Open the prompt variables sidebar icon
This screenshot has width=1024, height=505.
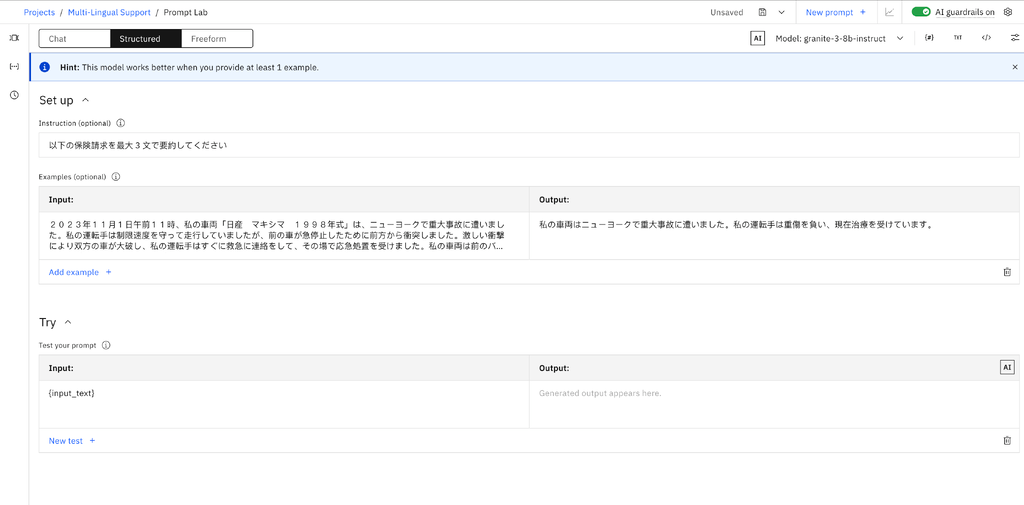14,67
